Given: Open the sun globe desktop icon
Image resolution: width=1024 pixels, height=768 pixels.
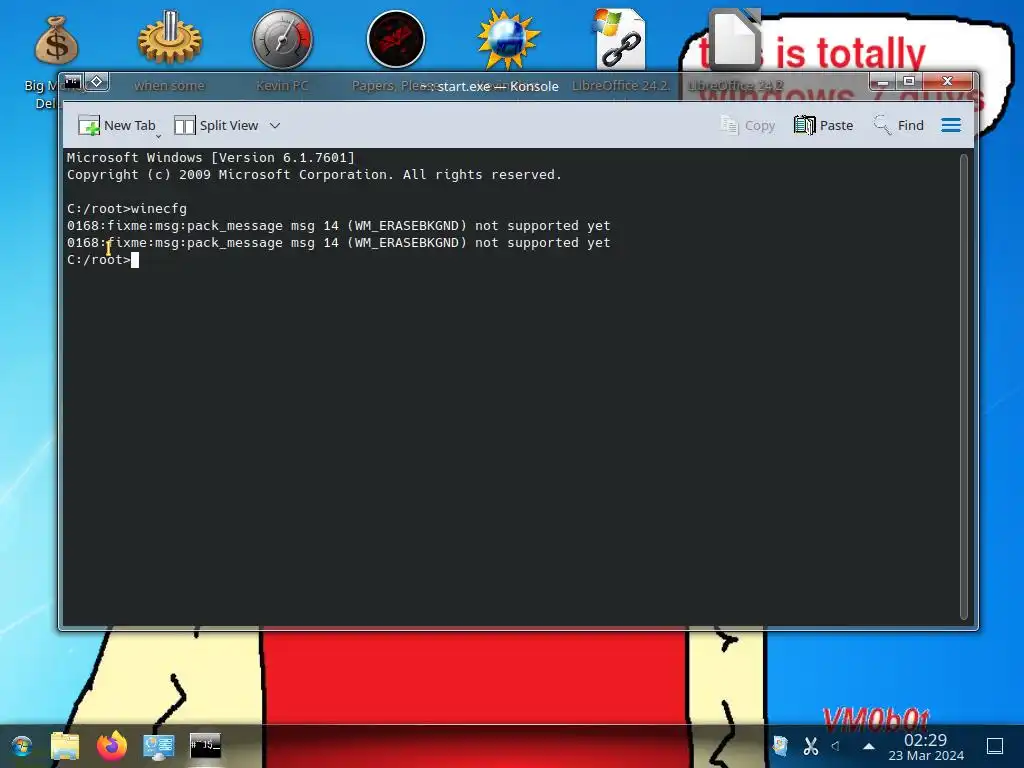Looking at the screenshot, I should (508, 39).
